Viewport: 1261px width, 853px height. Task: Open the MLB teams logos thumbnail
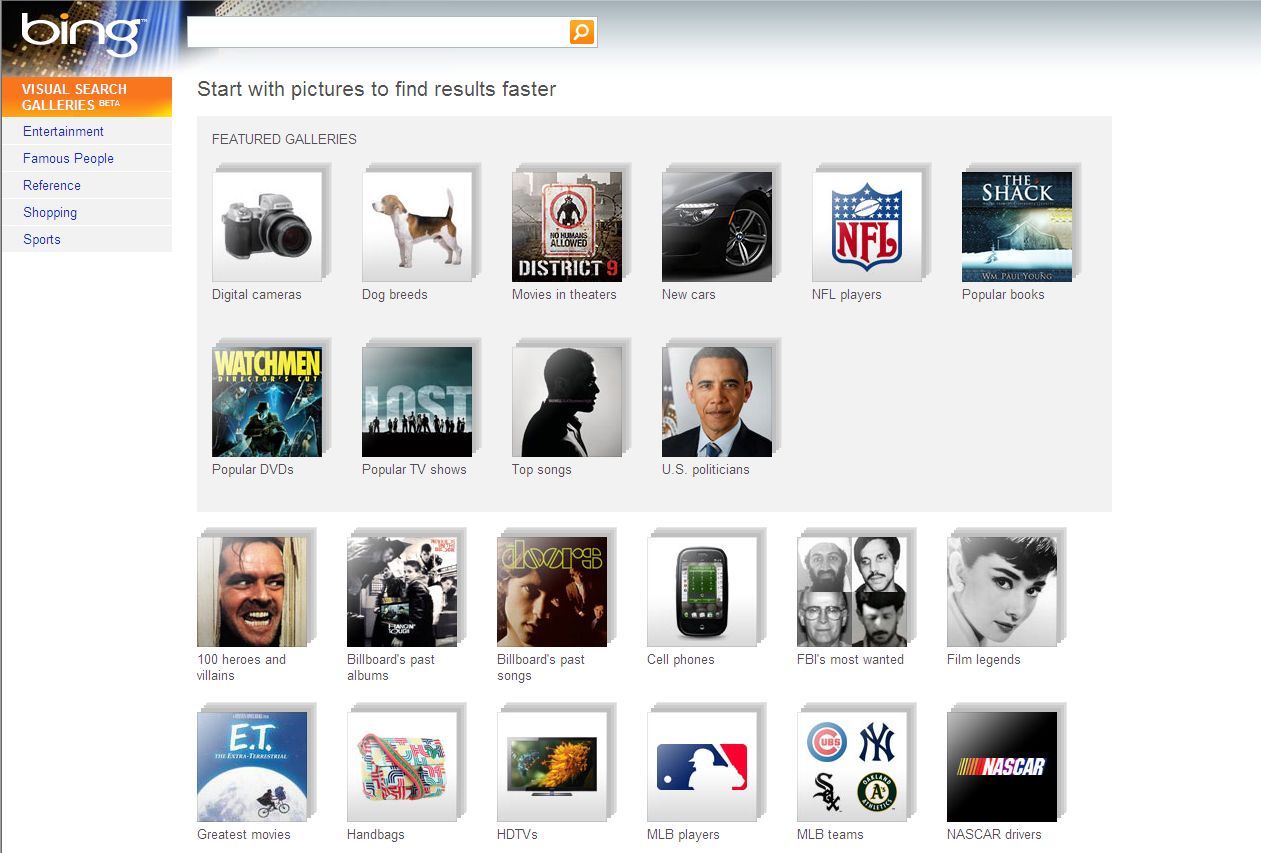(x=852, y=767)
